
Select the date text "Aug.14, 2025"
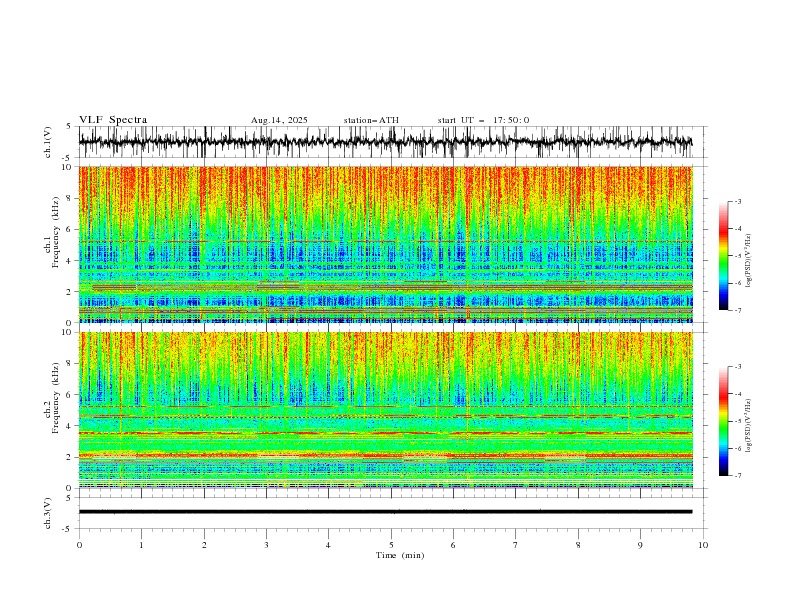pyautogui.click(x=279, y=120)
